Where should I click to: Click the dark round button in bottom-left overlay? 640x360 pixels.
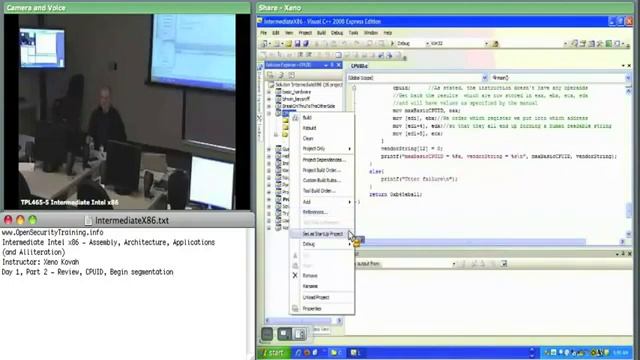coord(267,334)
